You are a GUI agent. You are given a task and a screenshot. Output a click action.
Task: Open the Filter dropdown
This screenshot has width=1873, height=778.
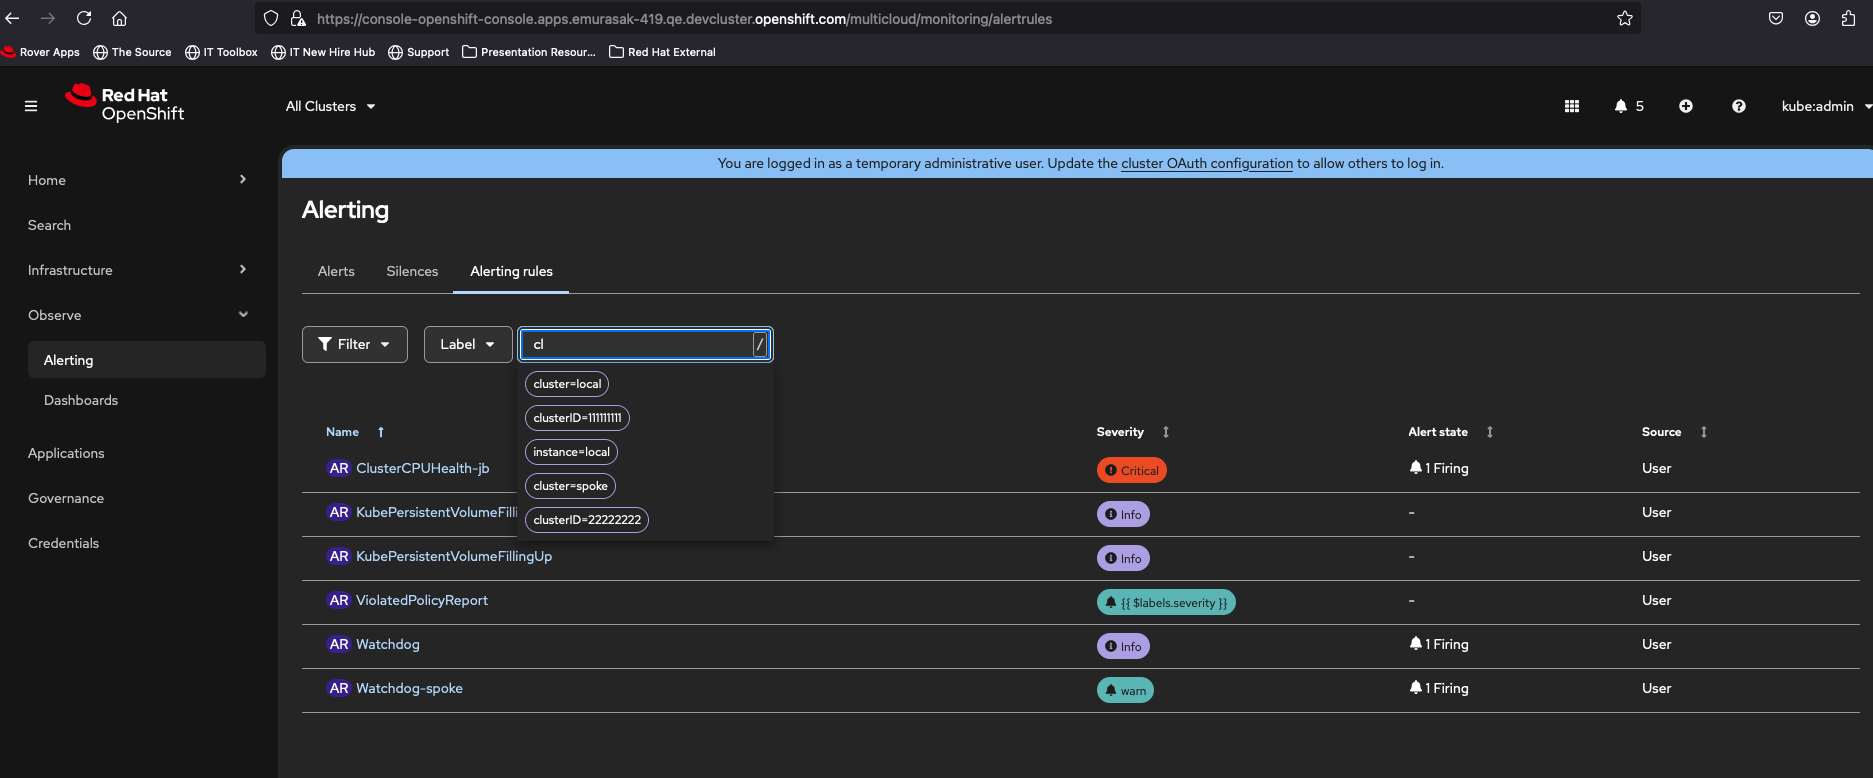tap(354, 344)
